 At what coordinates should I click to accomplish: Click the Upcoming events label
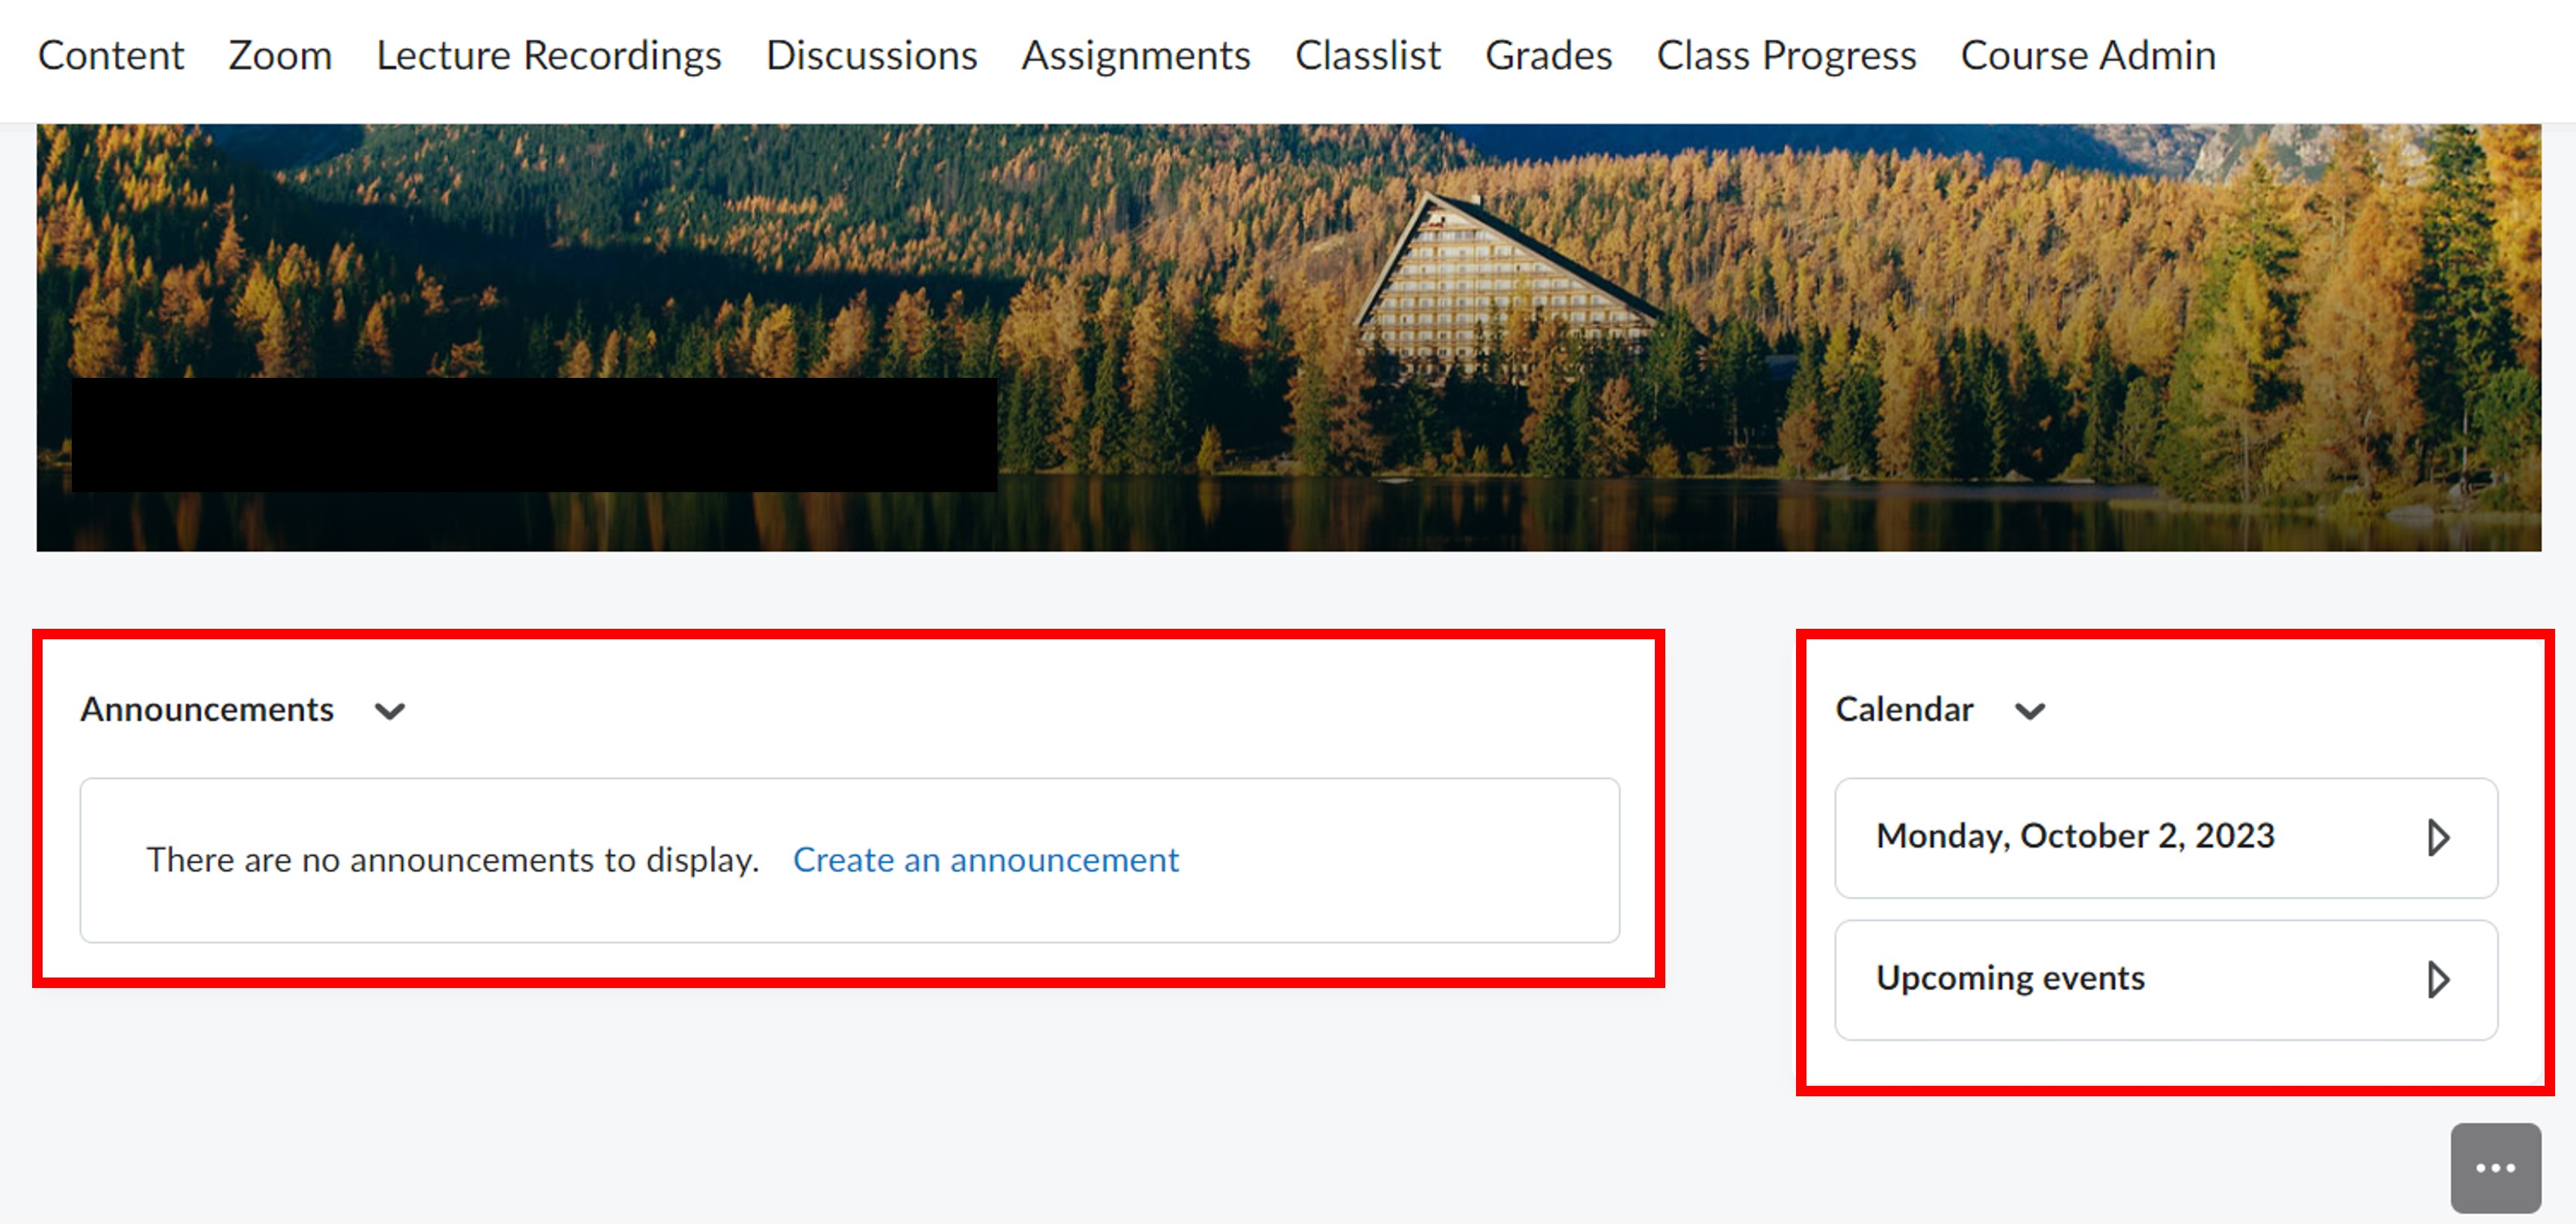2010,977
